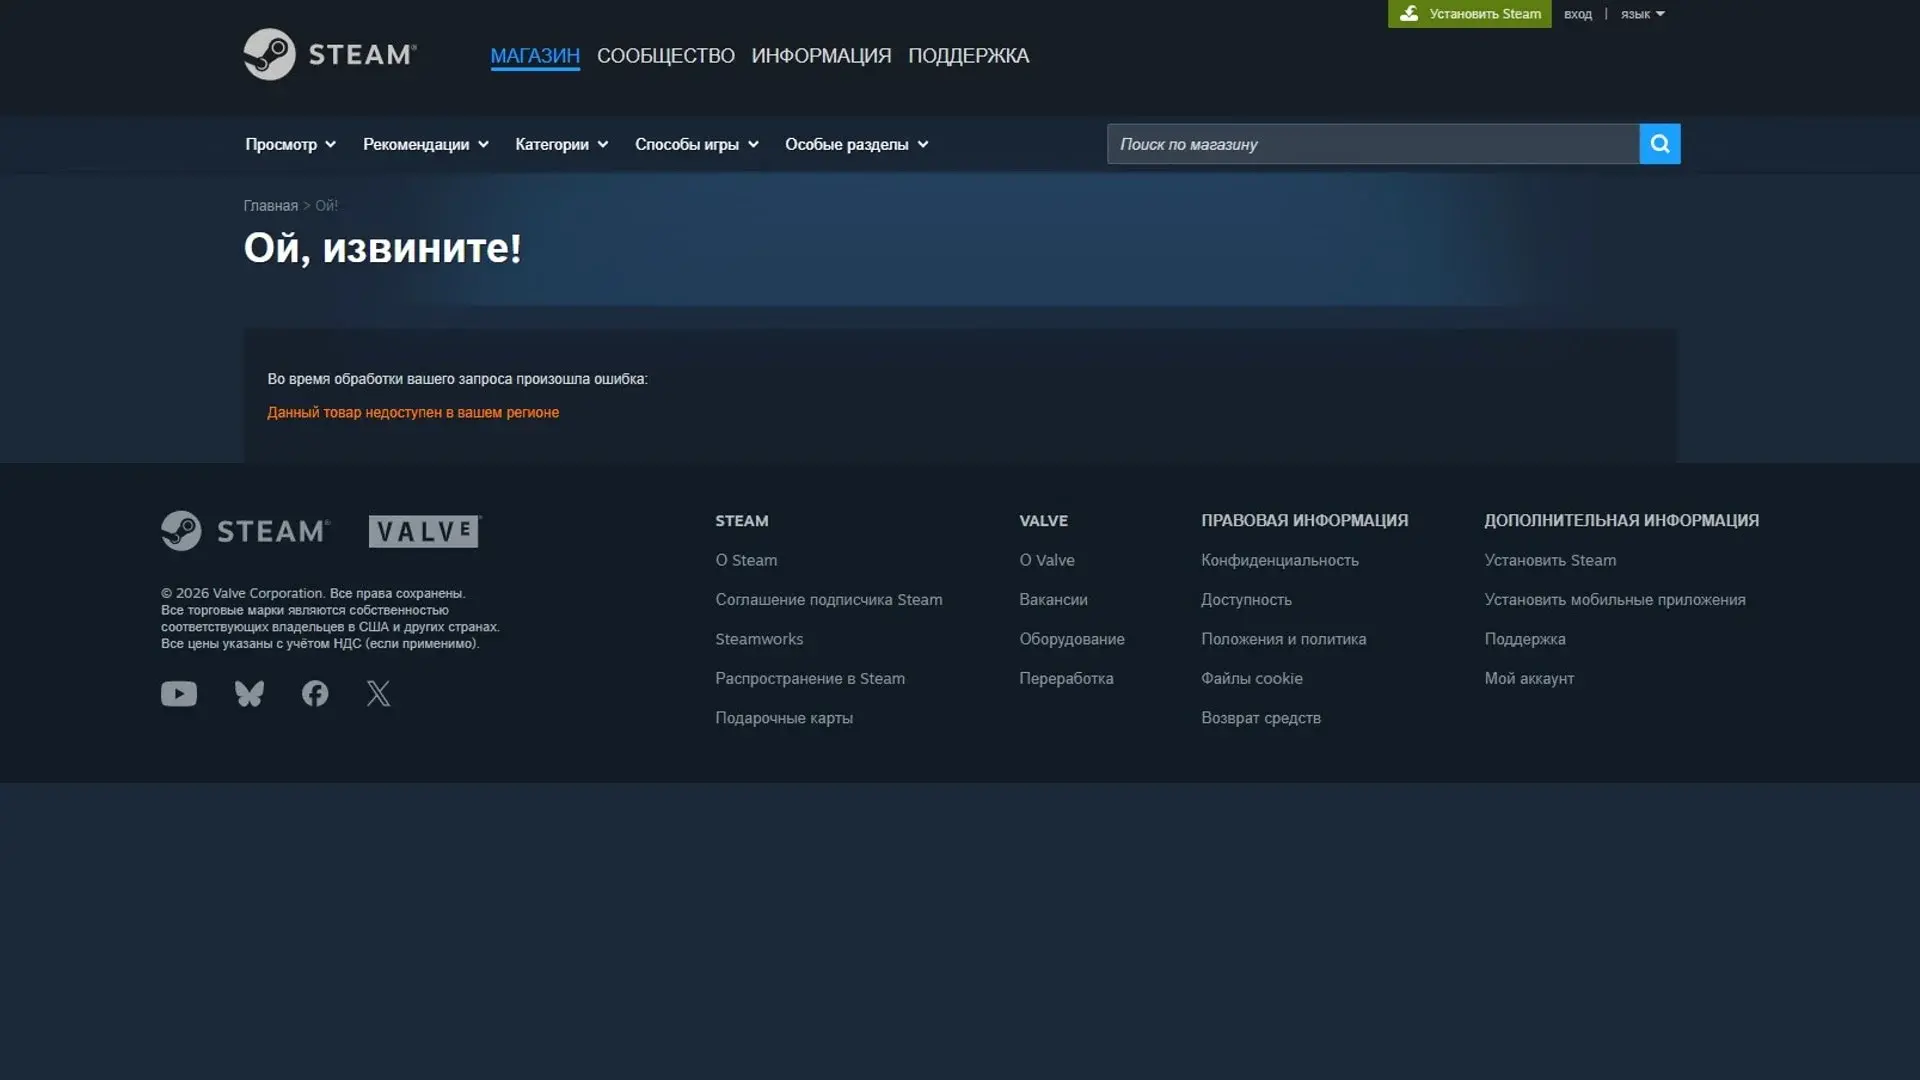Open the footer Поддержка link

(1525, 638)
